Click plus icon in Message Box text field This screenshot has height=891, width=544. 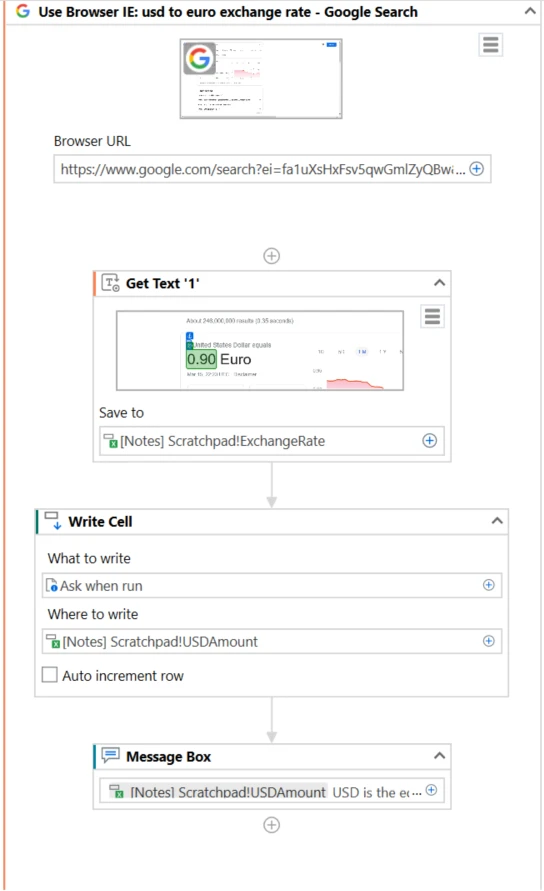[431, 790]
